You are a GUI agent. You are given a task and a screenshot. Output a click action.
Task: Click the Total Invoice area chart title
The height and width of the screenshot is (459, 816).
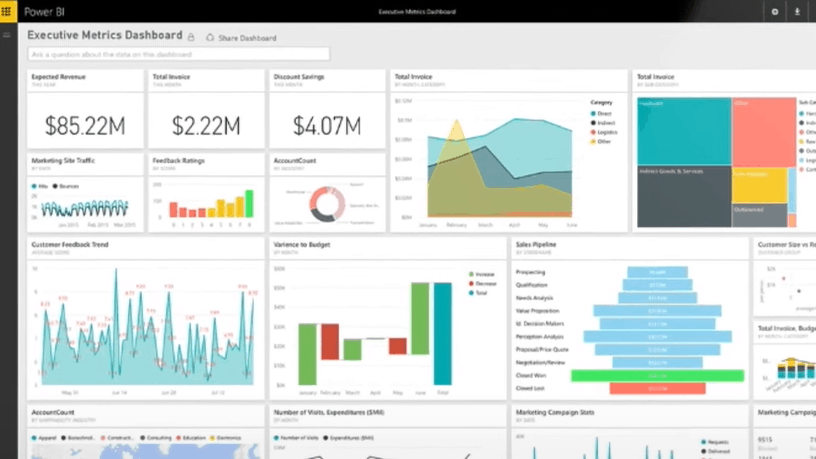click(x=413, y=77)
